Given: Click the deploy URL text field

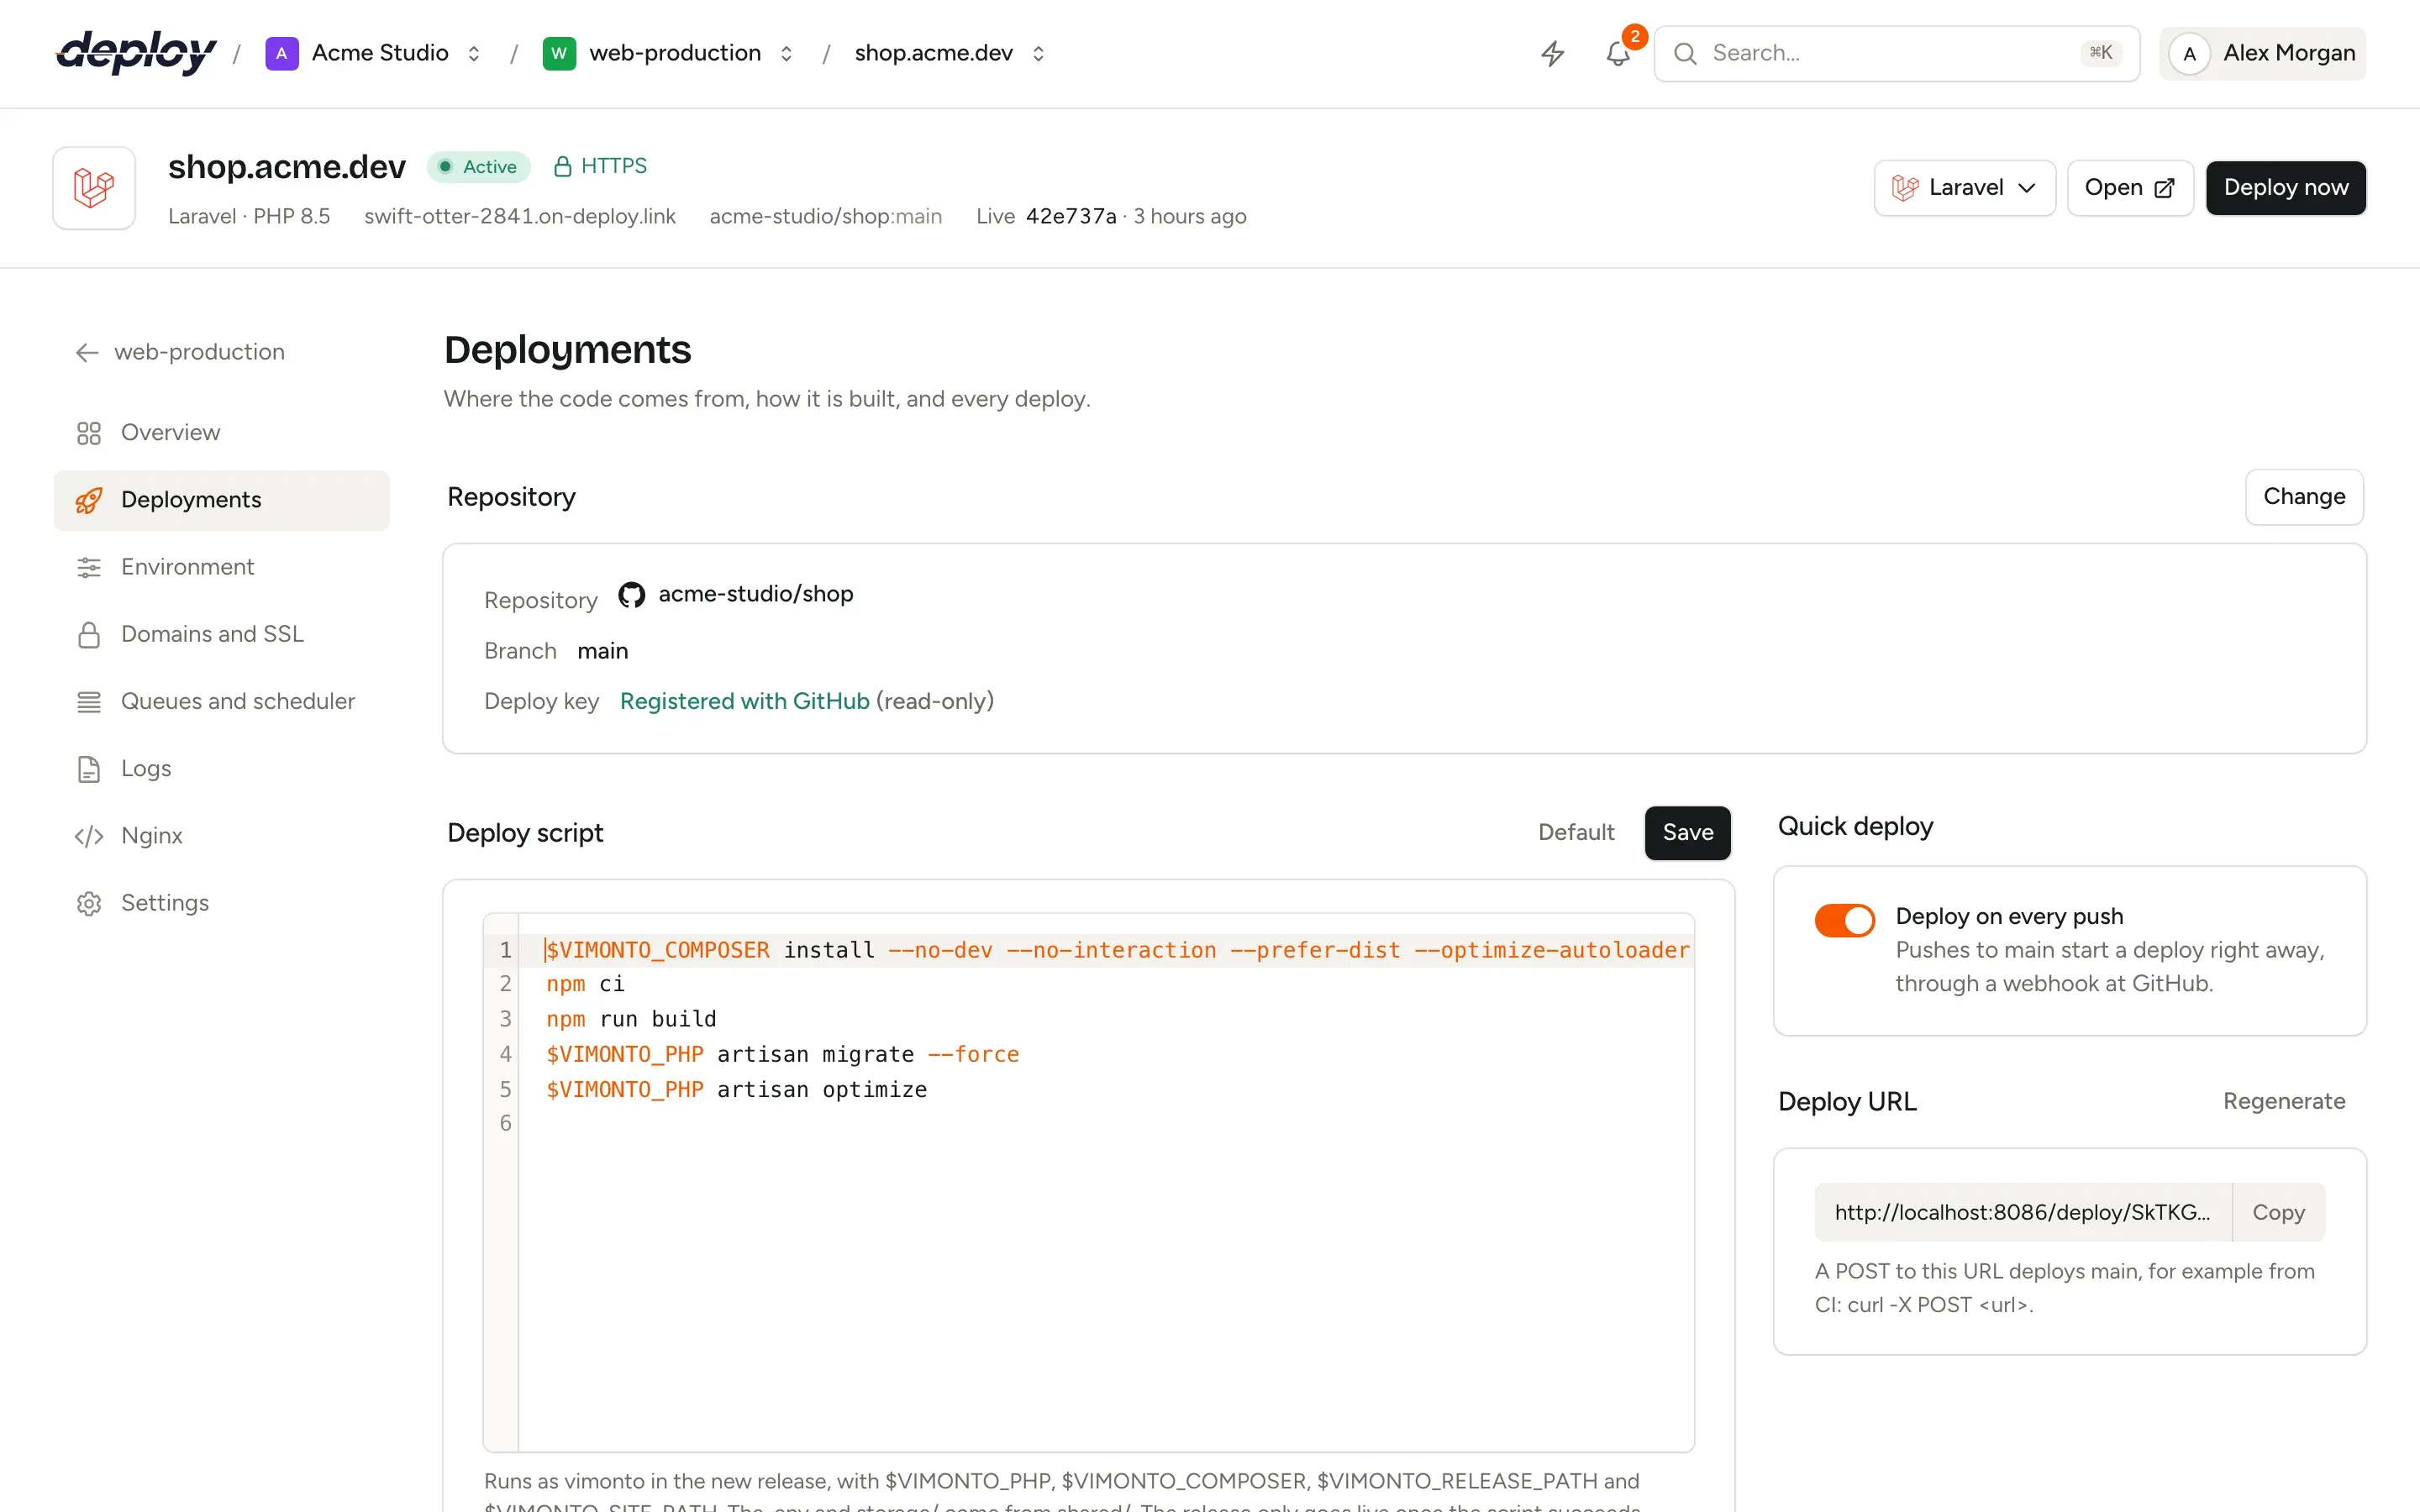Looking at the screenshot, I should (x=2023, y=1212).
